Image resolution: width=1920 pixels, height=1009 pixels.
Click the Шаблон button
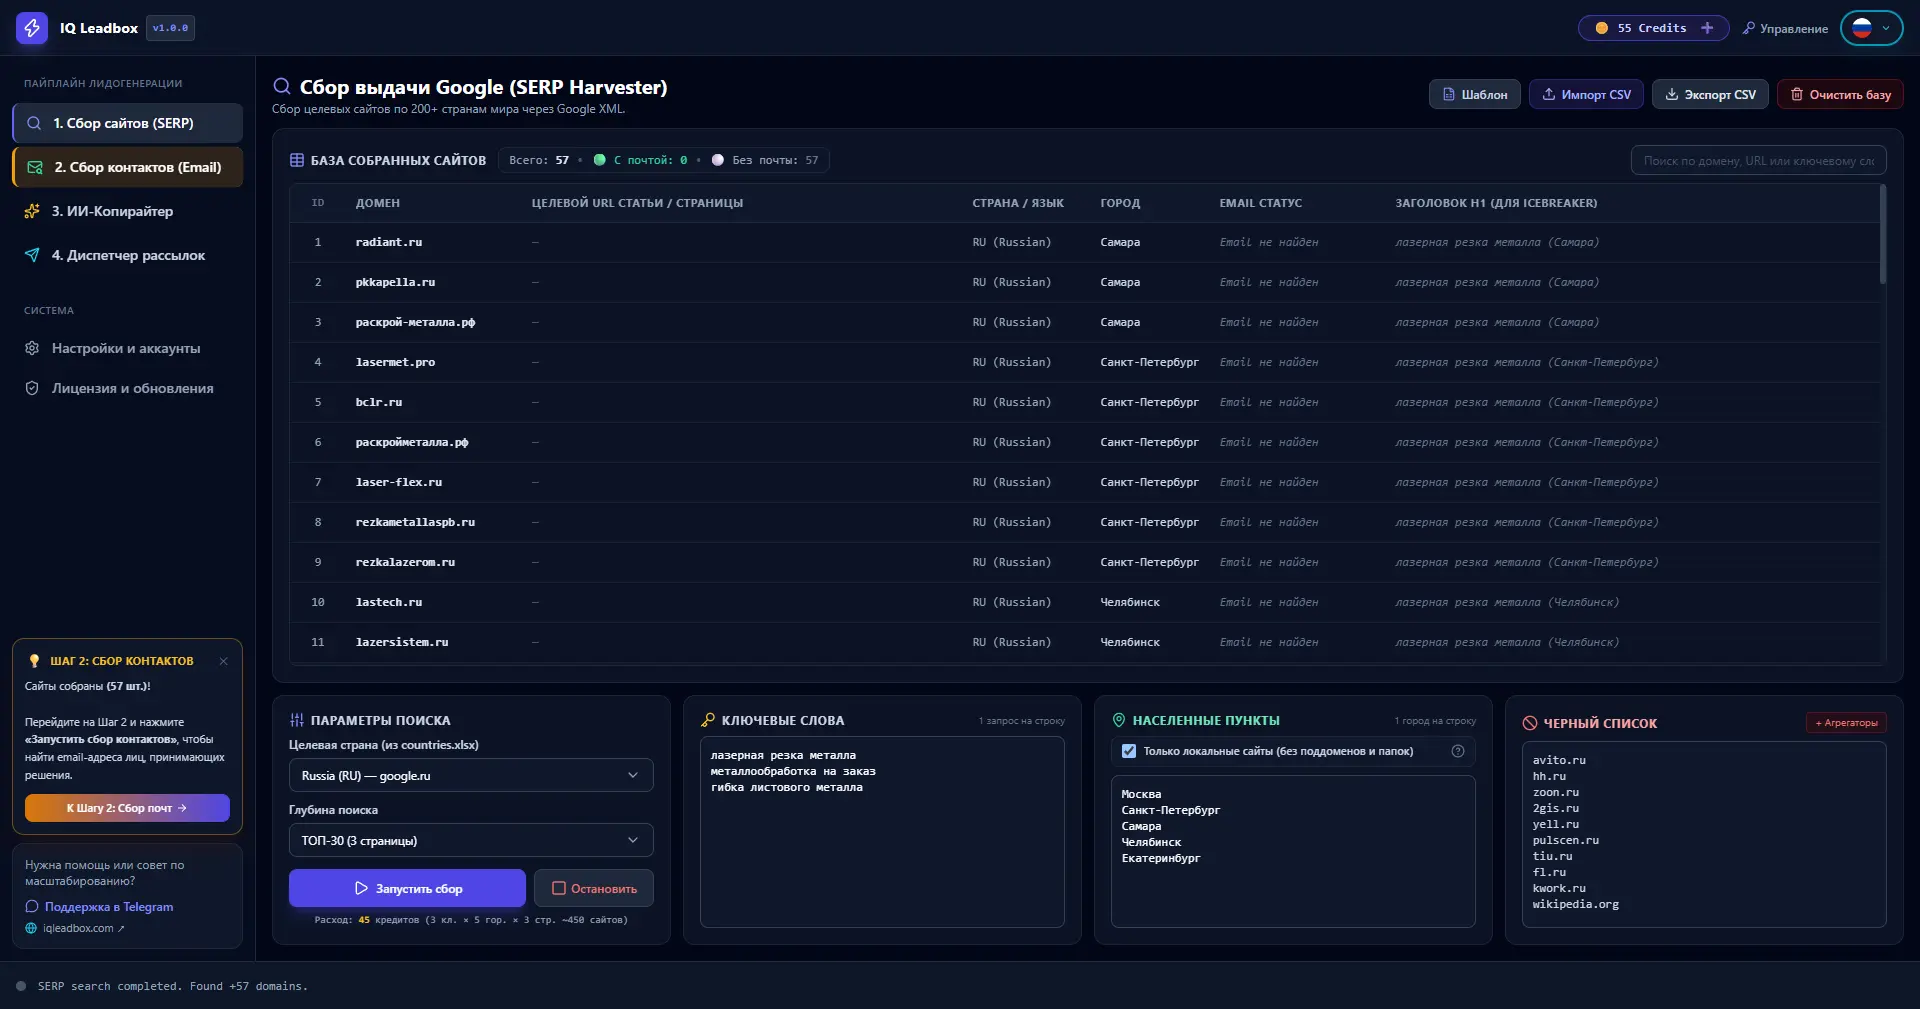point(1475,94)
